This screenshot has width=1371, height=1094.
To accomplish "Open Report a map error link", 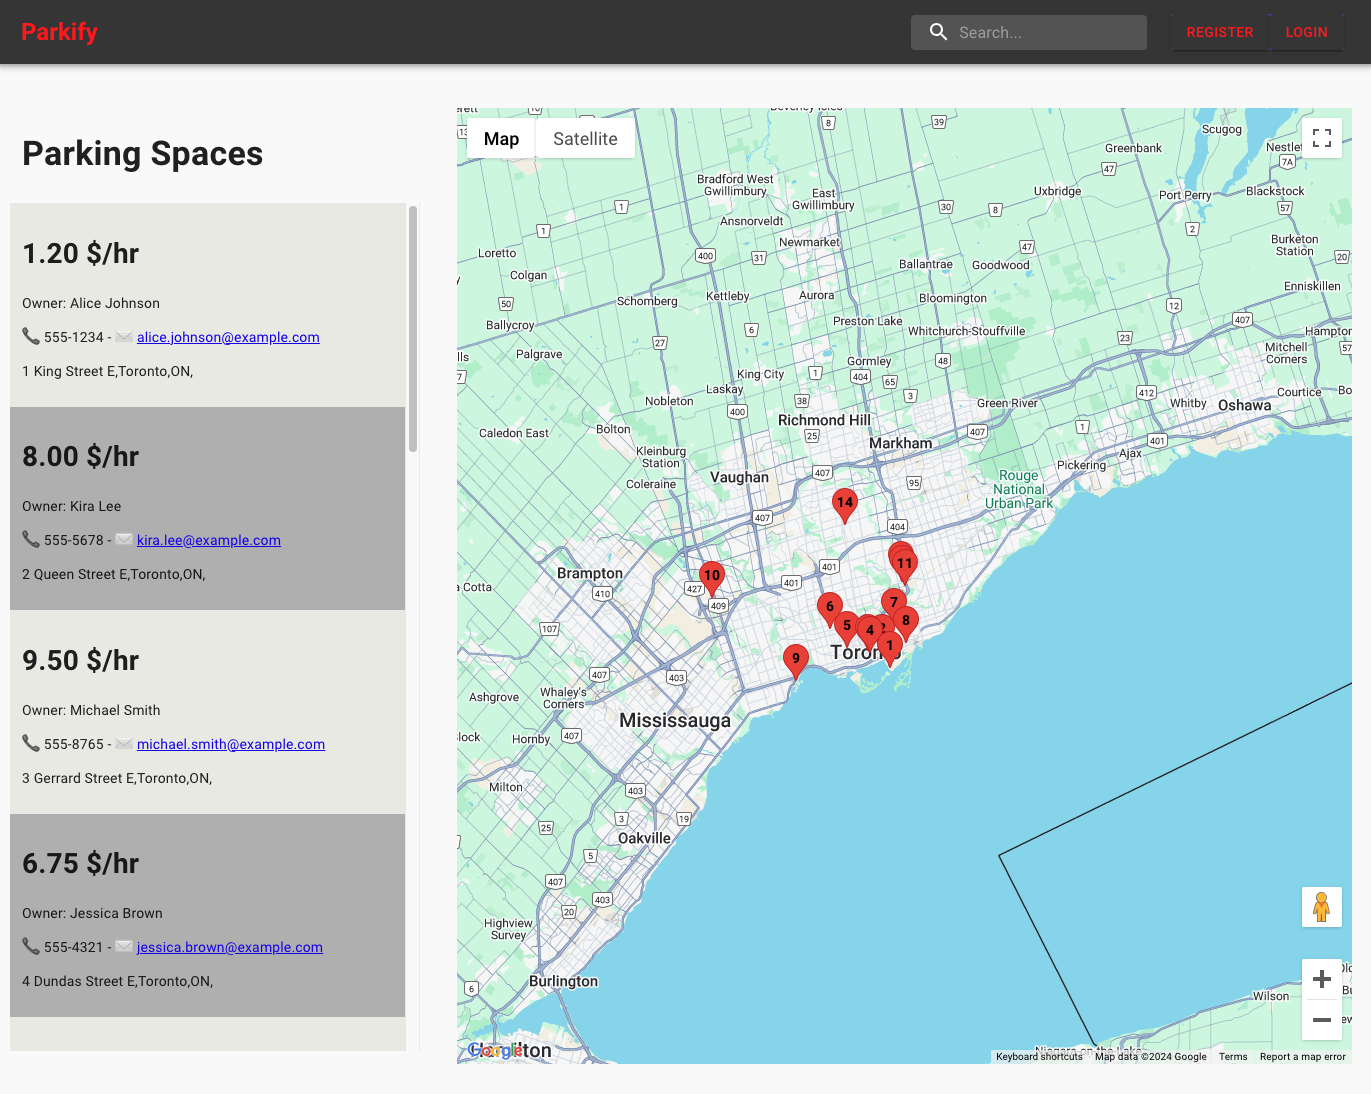I will [1302, 1057].
